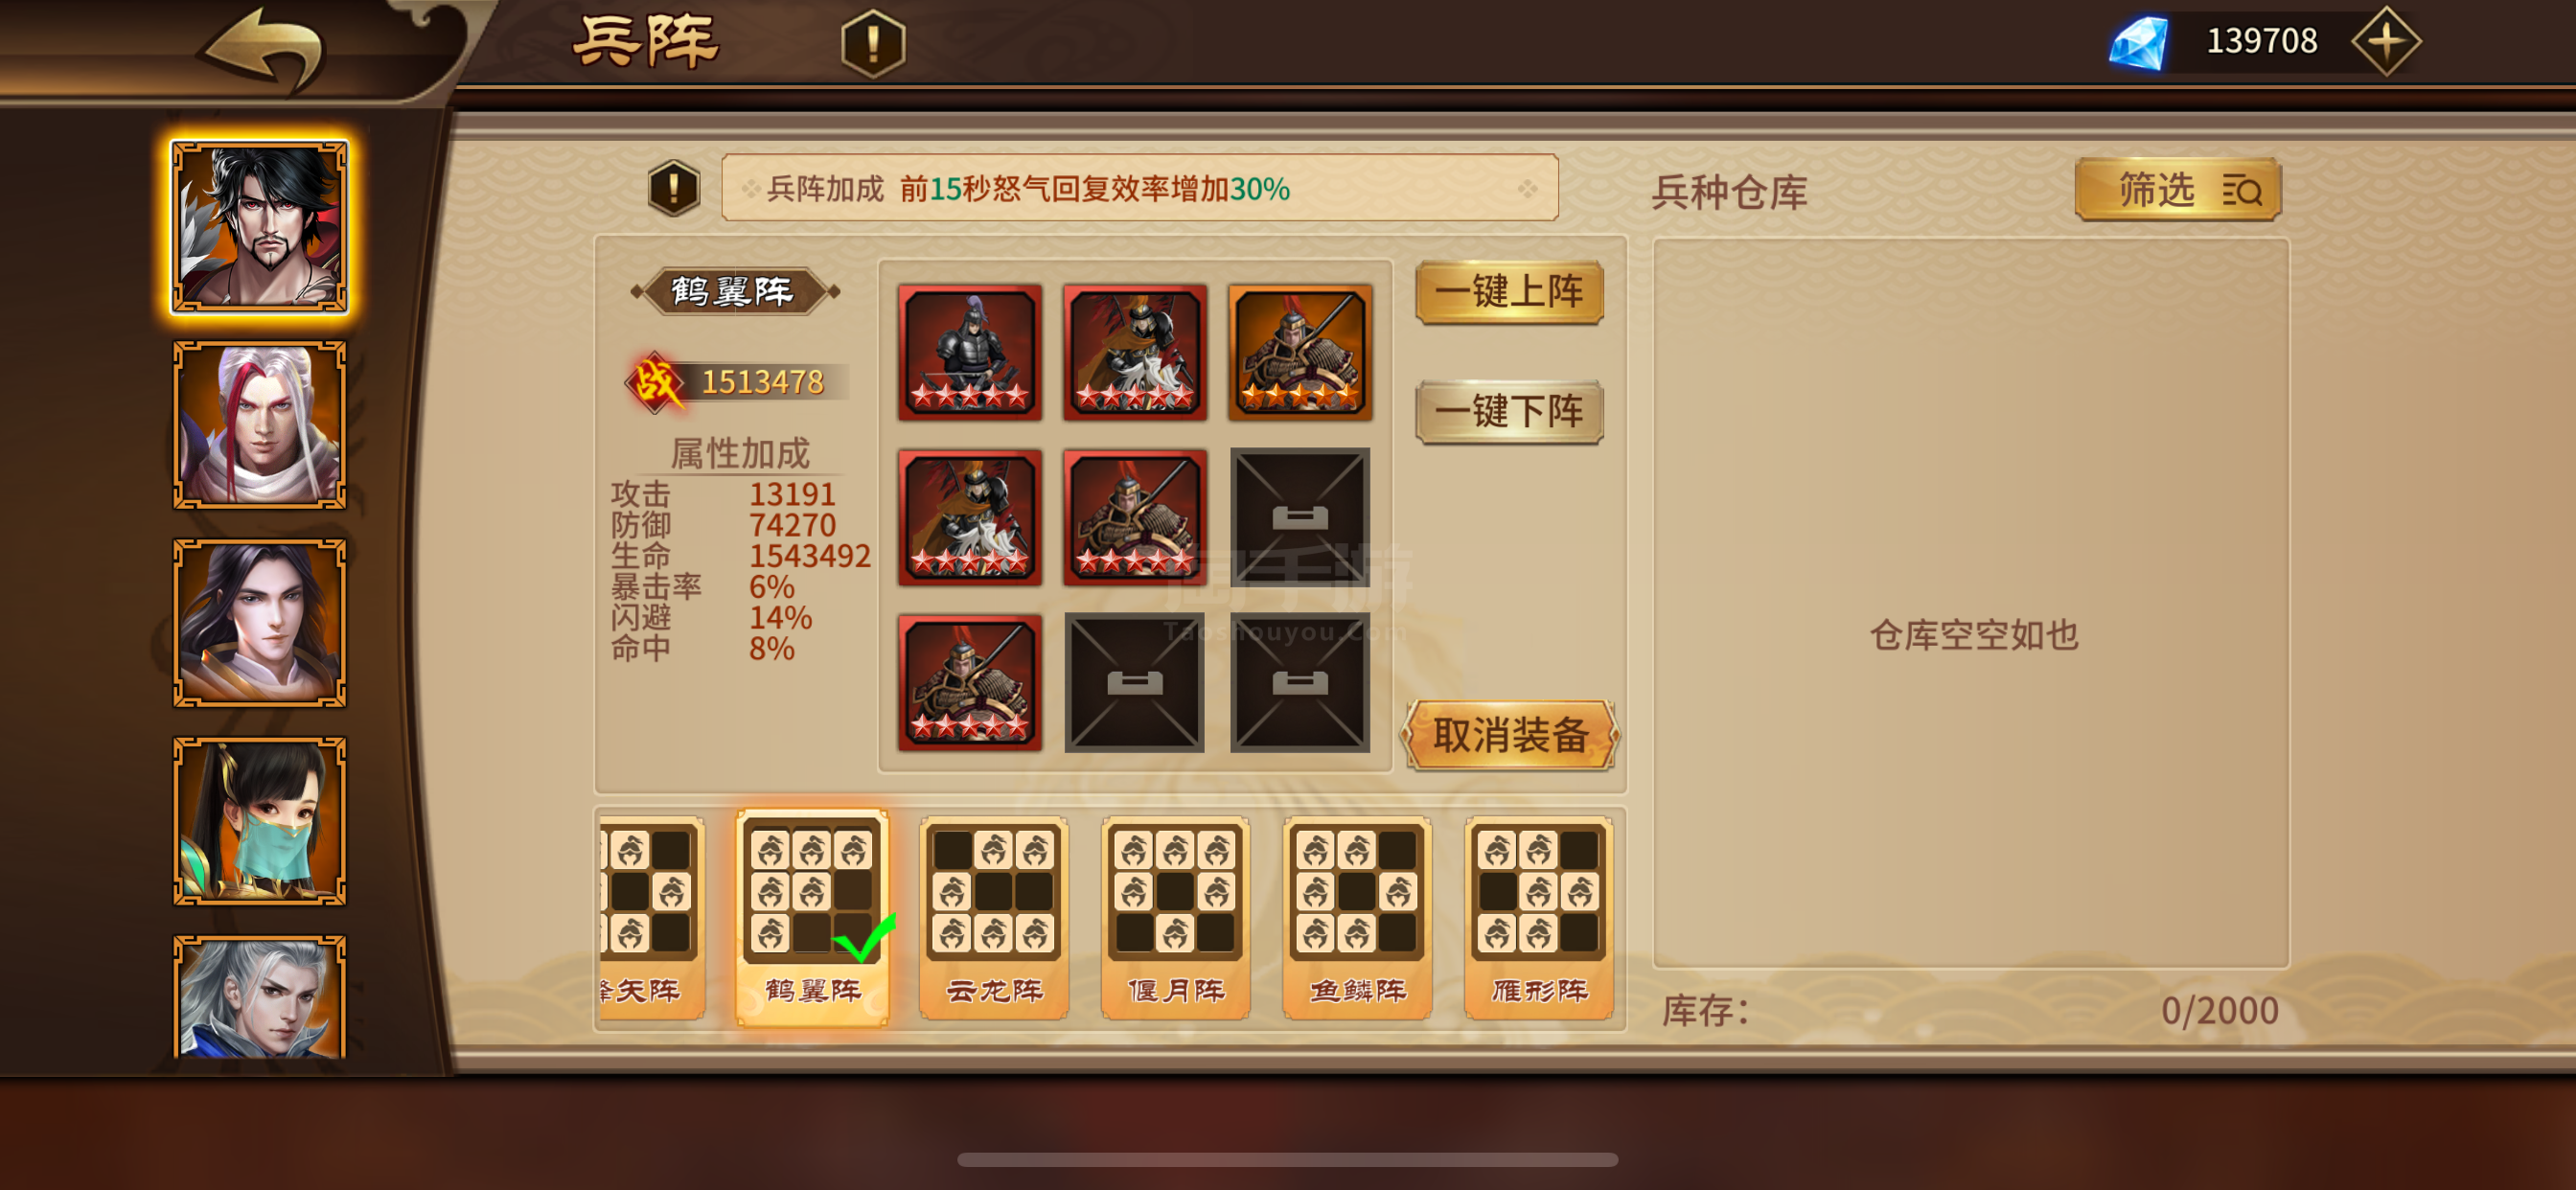Tap the blue diamond currency icon
2576x1190 pixels.
tap(2139, 42)
